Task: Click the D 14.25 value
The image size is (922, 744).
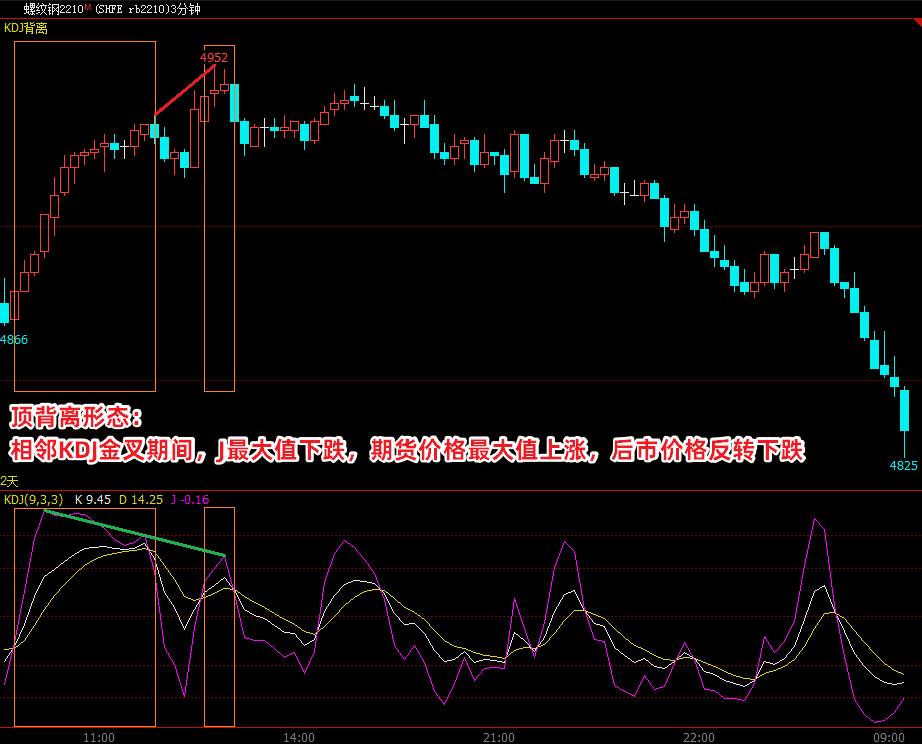Action: pos(141,500)
